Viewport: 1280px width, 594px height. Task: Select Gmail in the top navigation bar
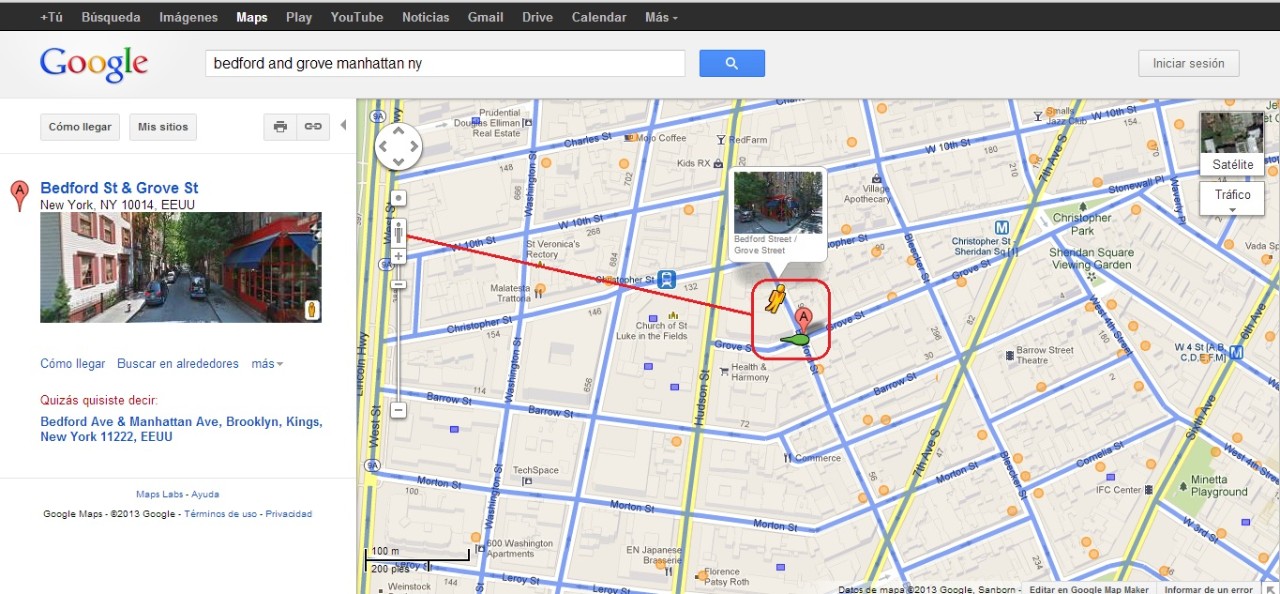(x=485, y=17)
